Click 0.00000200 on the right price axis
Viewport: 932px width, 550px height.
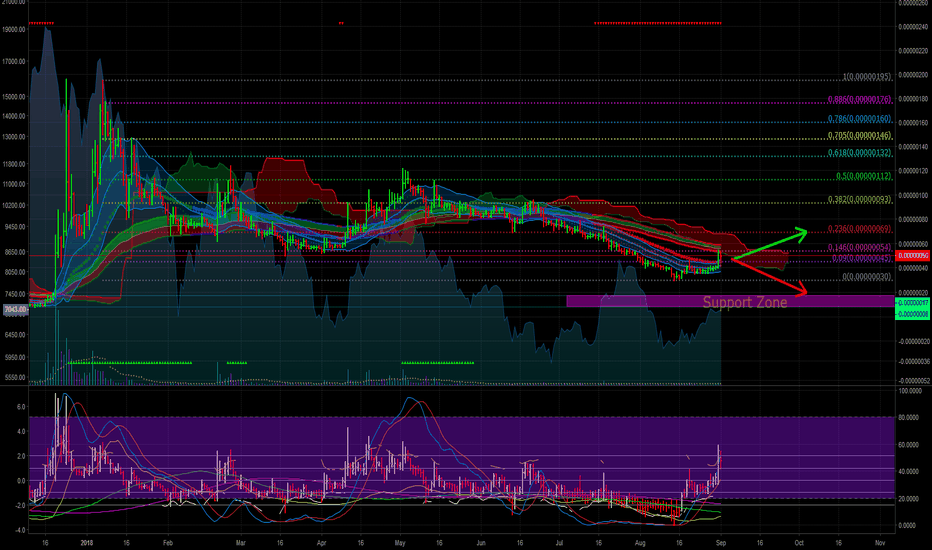914,75
